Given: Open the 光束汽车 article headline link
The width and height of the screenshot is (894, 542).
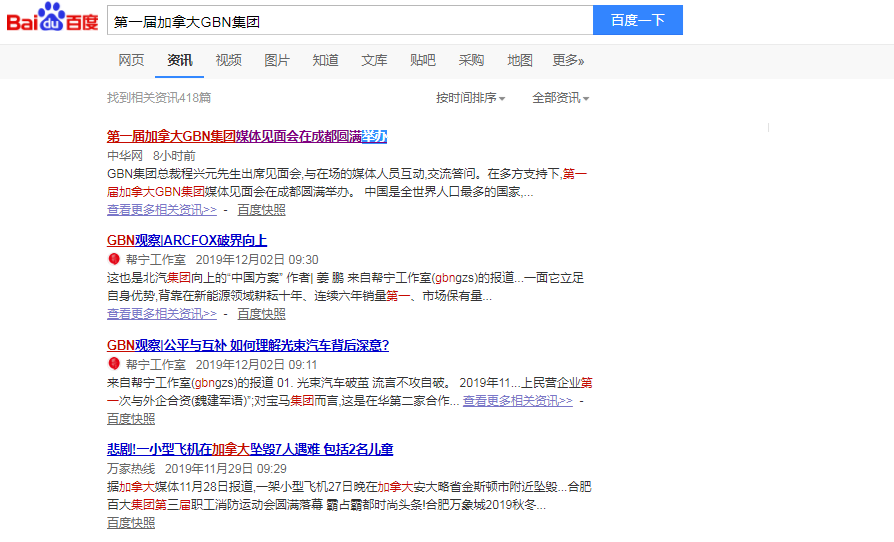Looking at the screenshot, I should coord(248,345).
